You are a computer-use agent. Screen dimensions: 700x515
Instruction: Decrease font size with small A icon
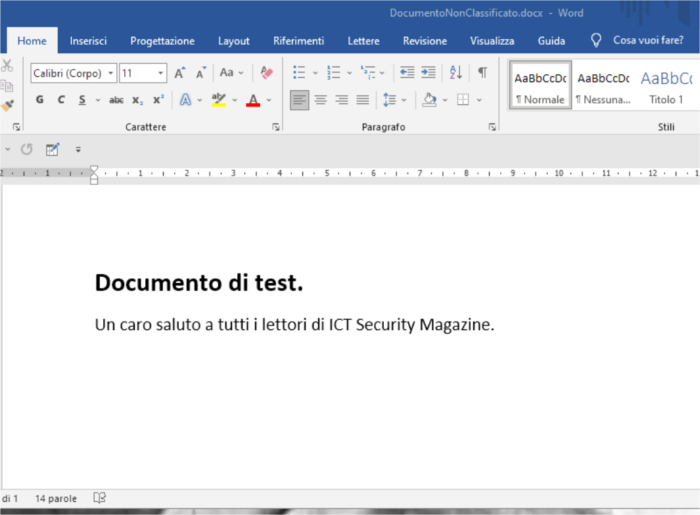(x=201, y=73)
